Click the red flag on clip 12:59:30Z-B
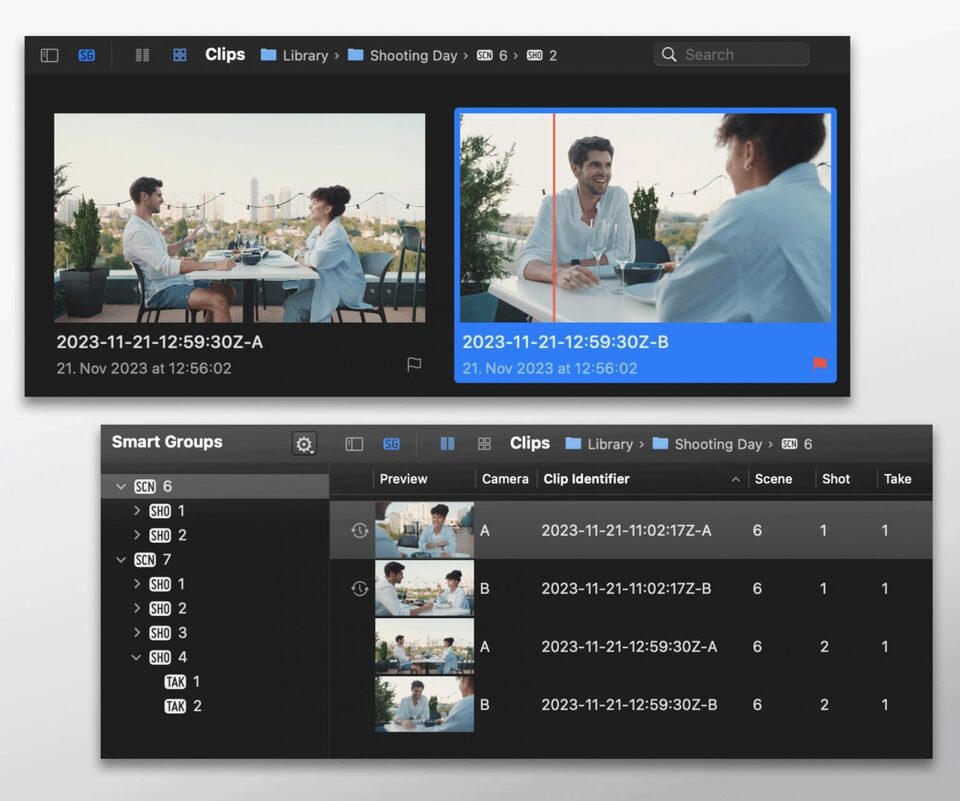Screen dimensions: 960x801 tap(820, 364)
